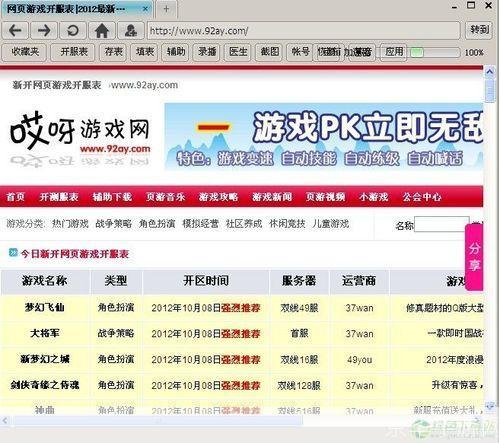Filter by 模拟经营 category

tap(200, 223)
